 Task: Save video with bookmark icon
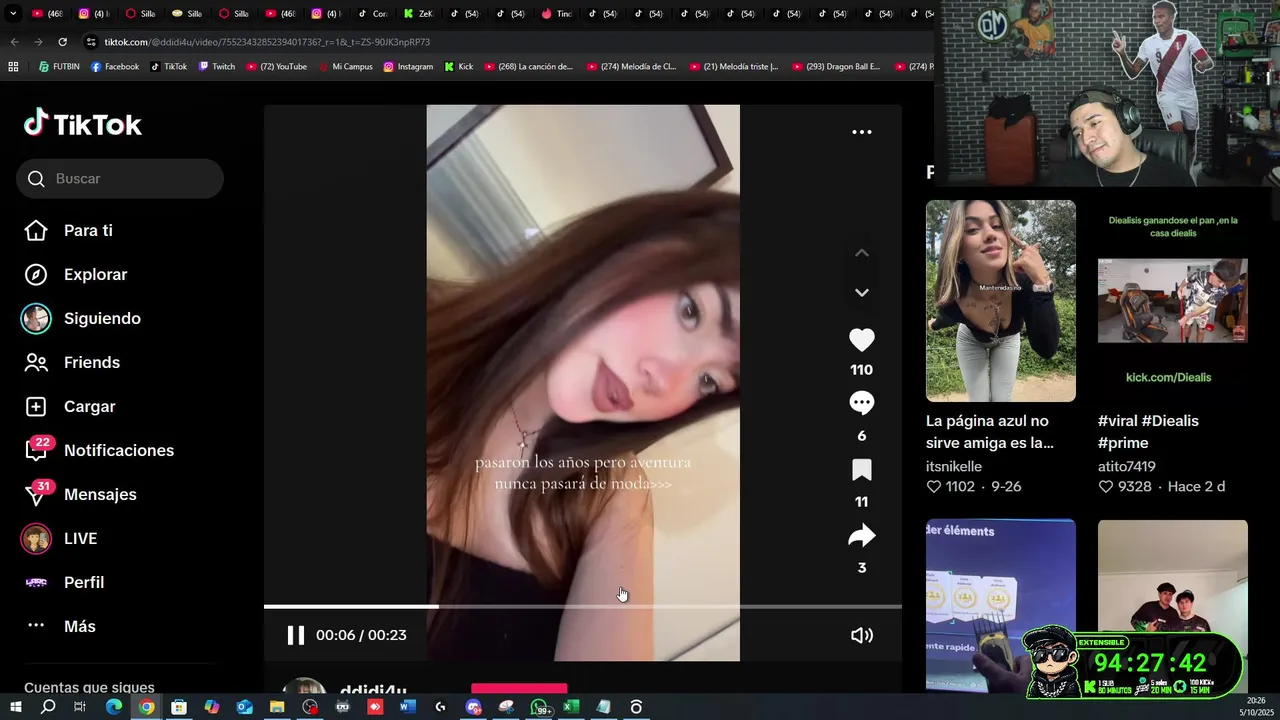tap(861, 470)
